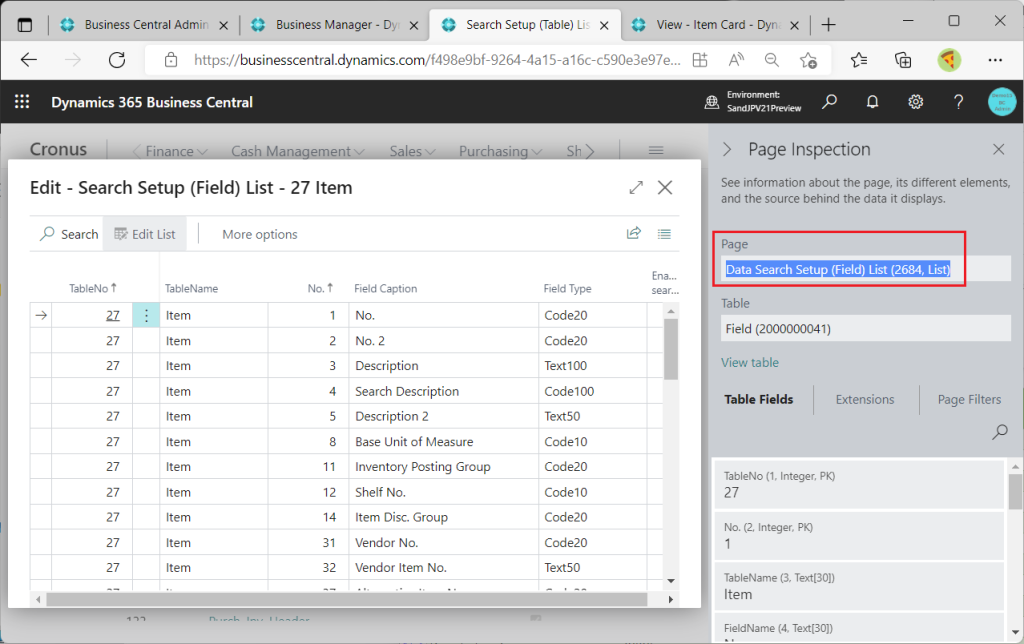Viewport: 1024px width, 644px height.
Task: Open More options
Action: click(260, 234)
